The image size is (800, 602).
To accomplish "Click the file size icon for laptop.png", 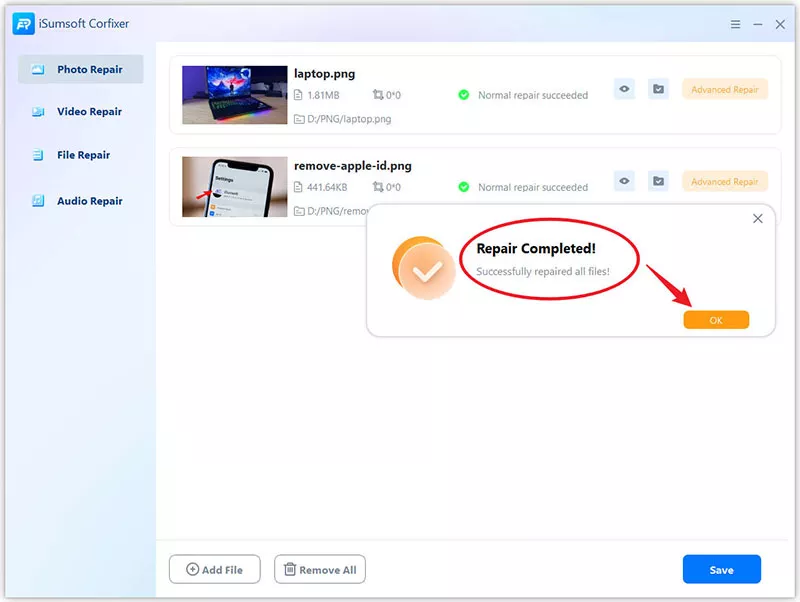I will click(298, 95).
